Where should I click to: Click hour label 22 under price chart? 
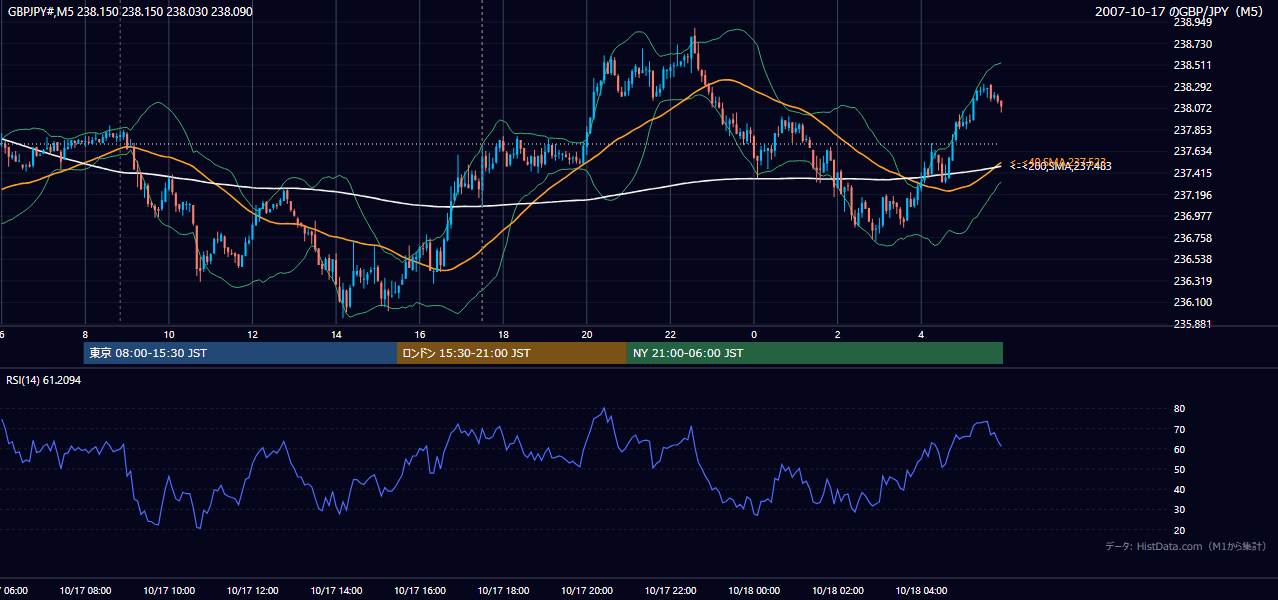[x=671, y=334]
